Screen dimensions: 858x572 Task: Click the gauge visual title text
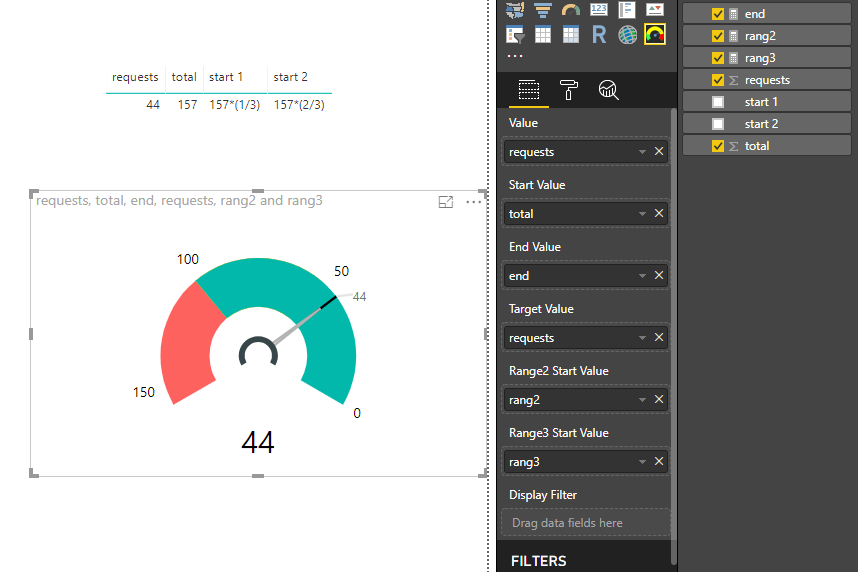tap(179, 201)
